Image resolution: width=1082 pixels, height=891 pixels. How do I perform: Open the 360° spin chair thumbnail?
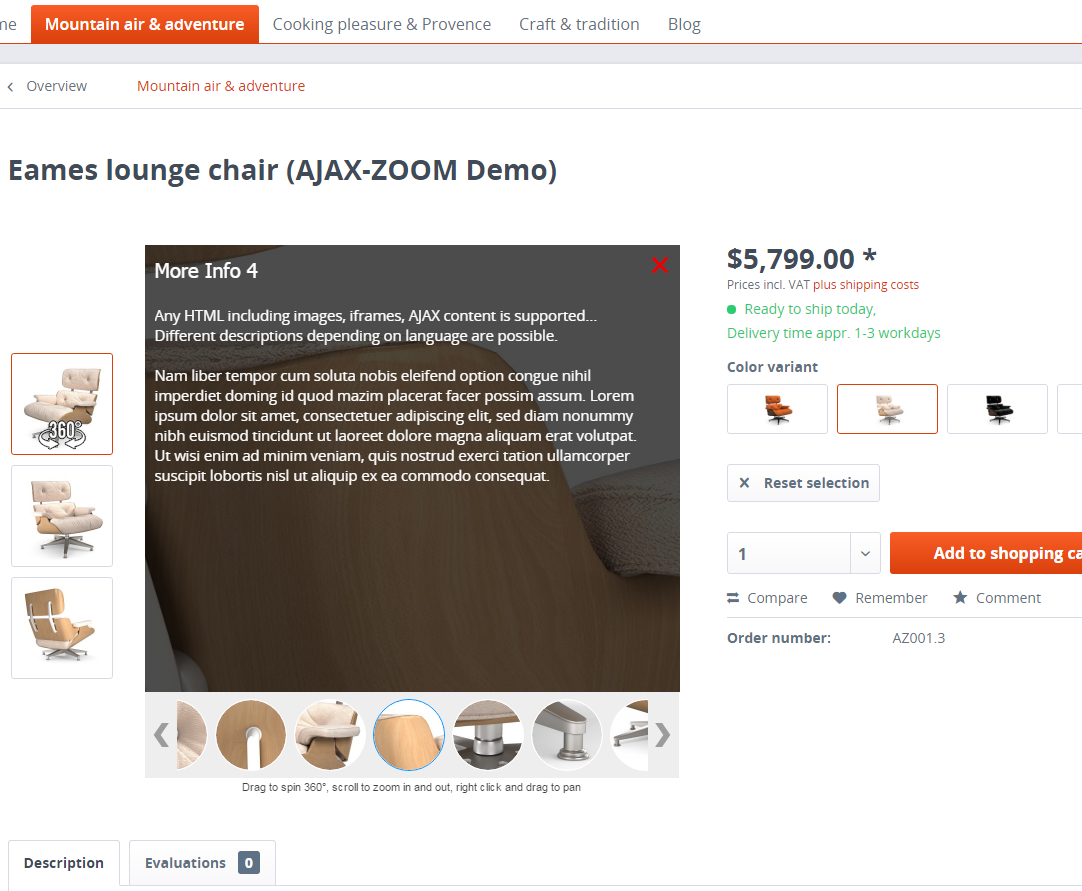[x=62, y=404]
